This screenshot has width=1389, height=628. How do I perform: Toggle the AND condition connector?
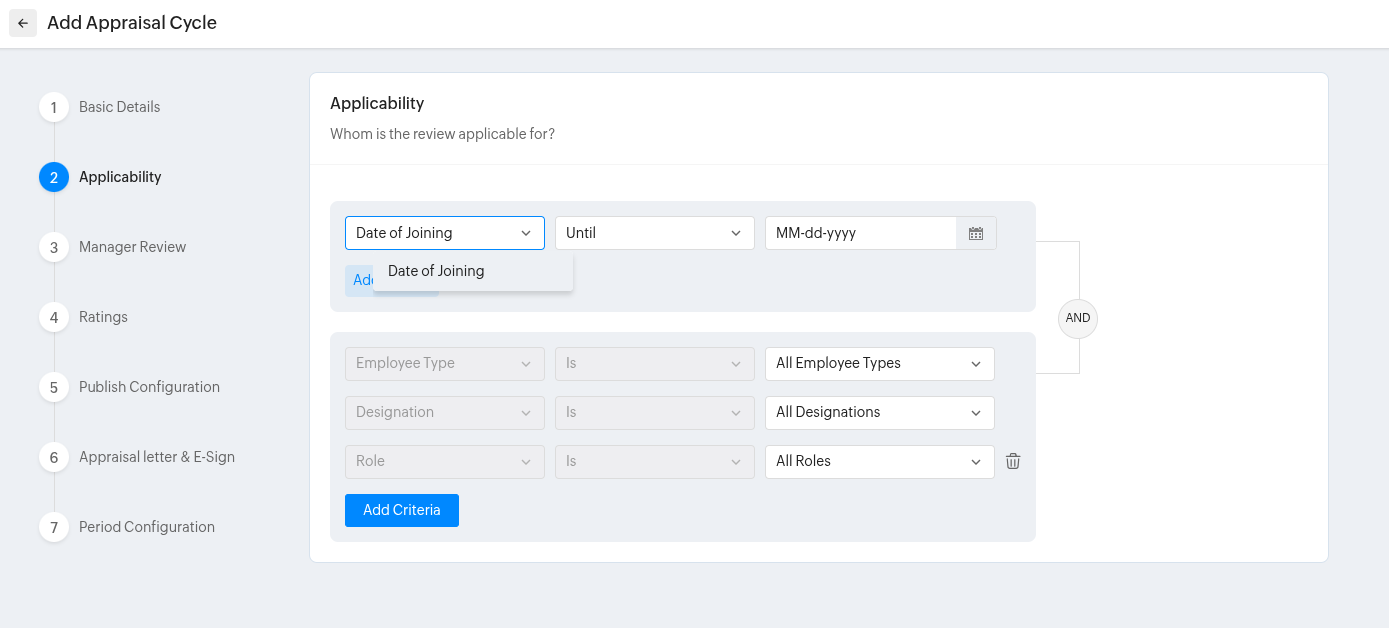(1078, 318)
